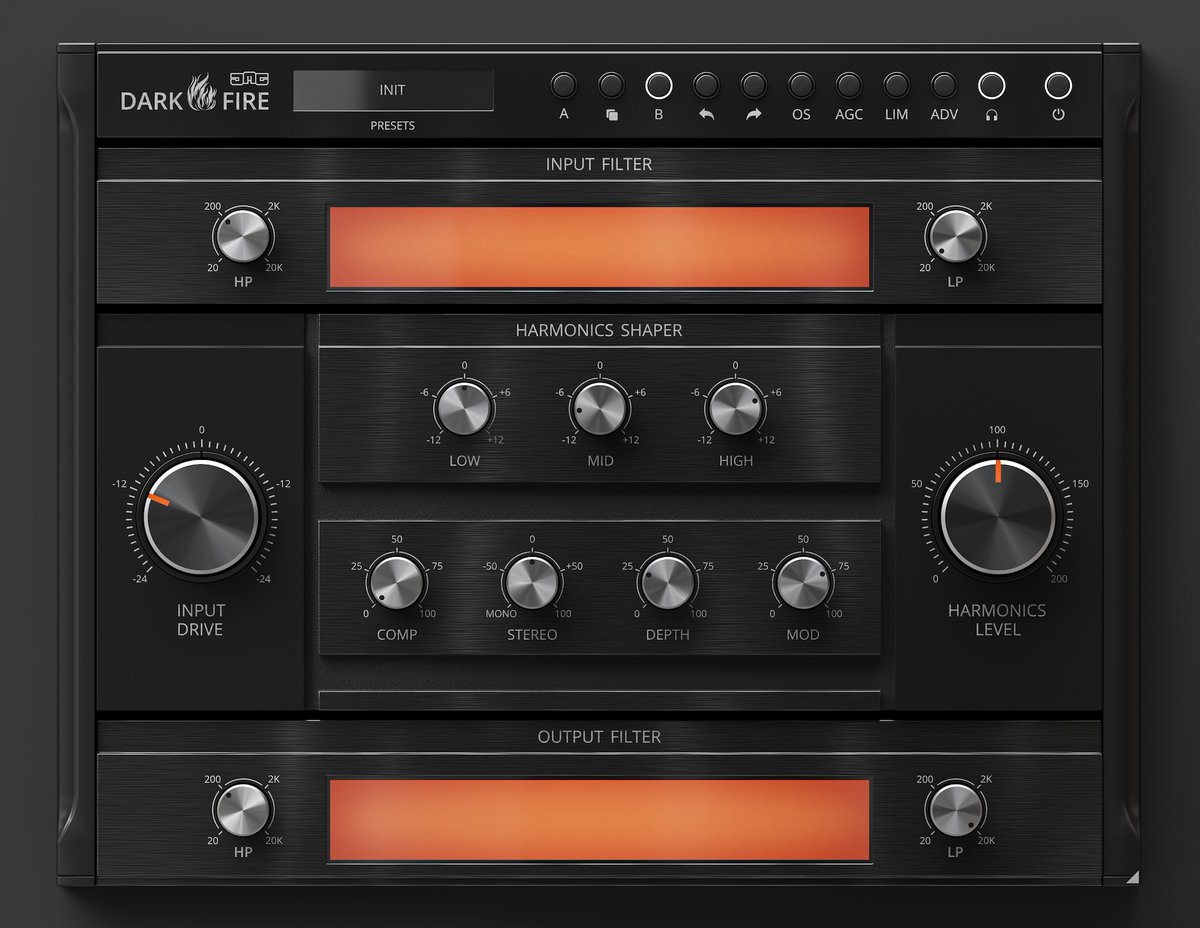Click the resize corner triangle handle

1131,877
